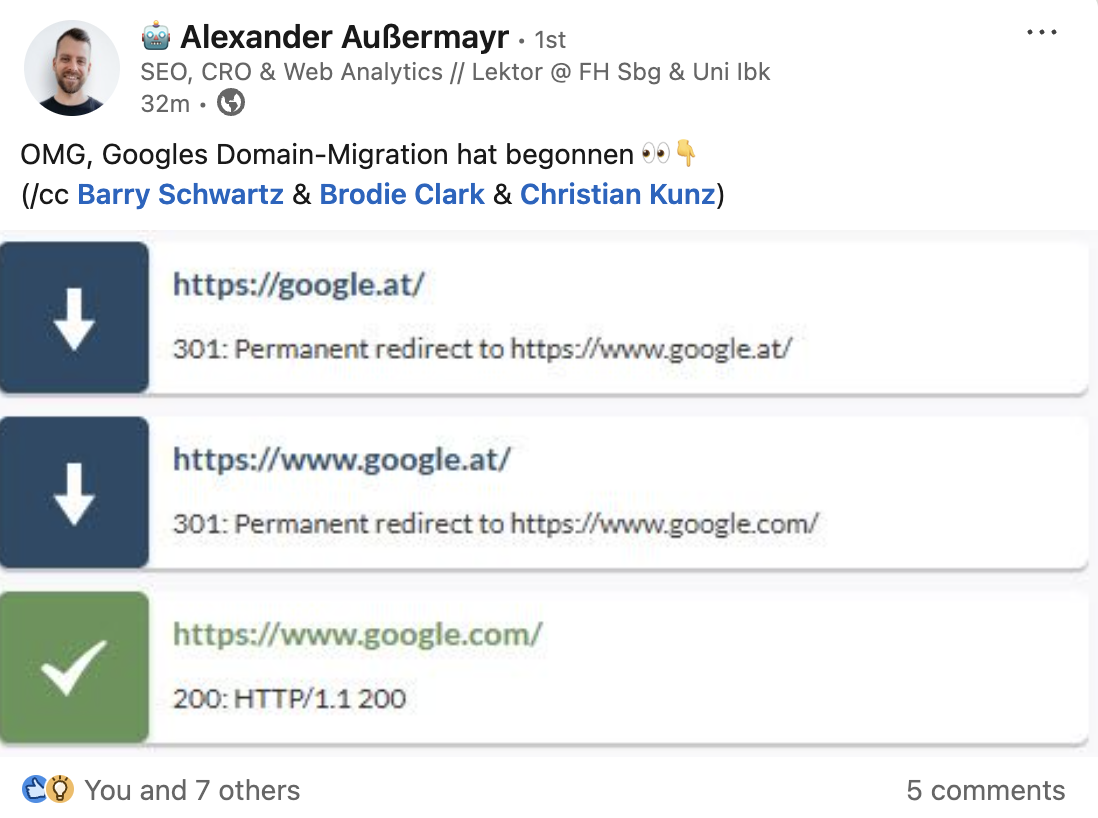Expand the comments by clicking '5 comments'
Screen dimensions: 1098x818
[988, 789]
